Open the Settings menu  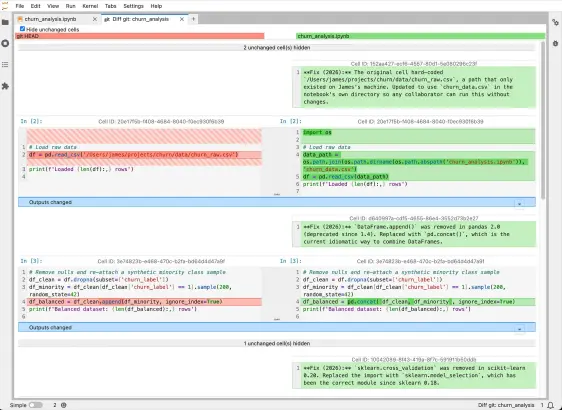click(133, 6)
